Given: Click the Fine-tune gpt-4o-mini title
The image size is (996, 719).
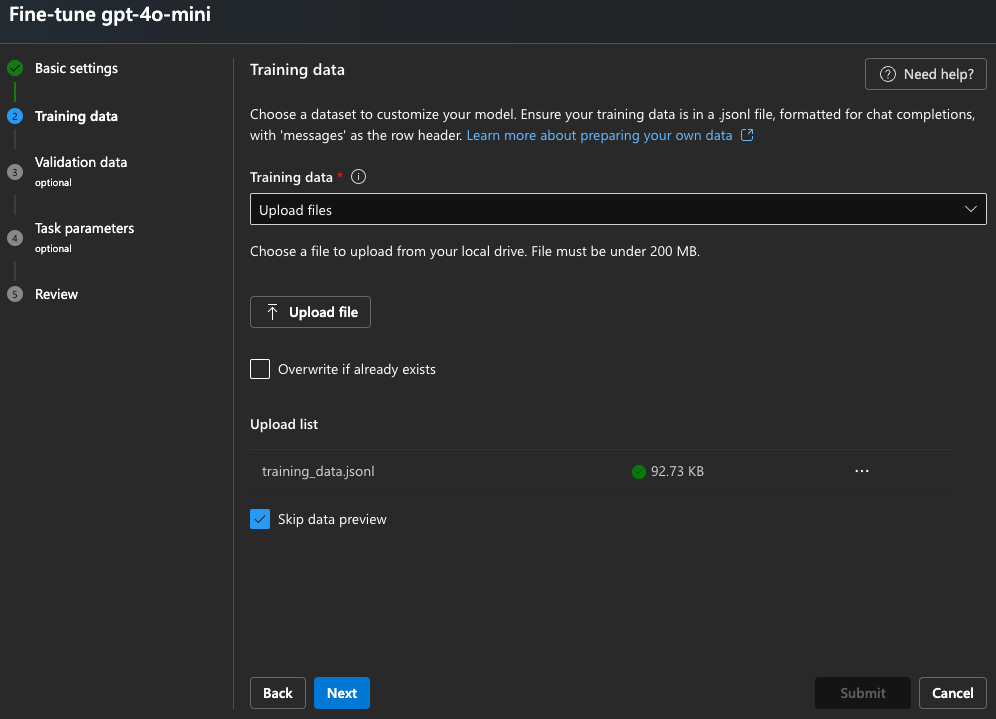Looking at the screenshot, I should tap(109, 14).
